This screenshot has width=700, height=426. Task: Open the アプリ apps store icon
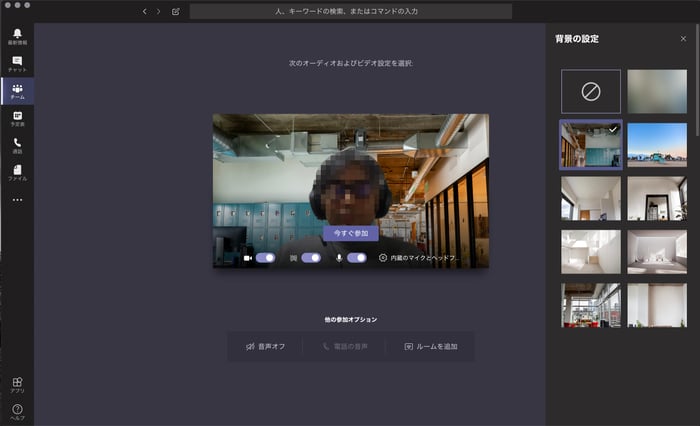(17, 384)
